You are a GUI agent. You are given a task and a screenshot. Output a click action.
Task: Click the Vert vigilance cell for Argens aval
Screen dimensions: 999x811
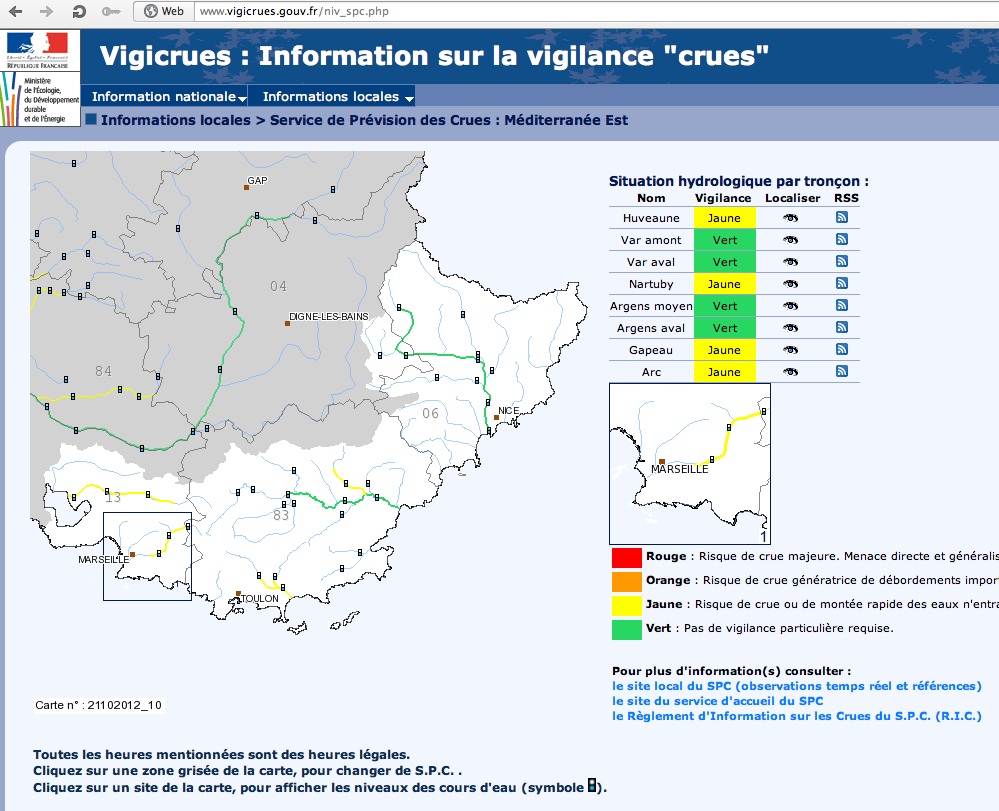click(x=724, y=328)
